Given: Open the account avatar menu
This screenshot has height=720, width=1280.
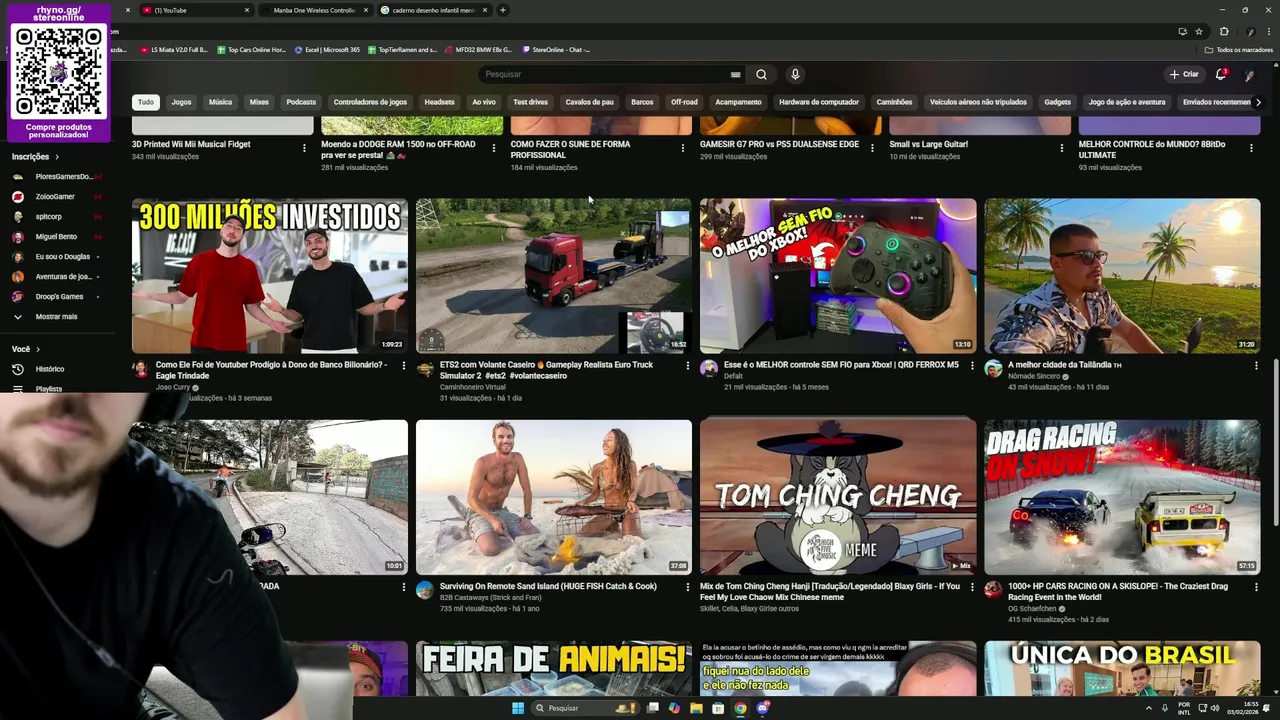Looking at the screenshot, I should [x=1249, y=75].
